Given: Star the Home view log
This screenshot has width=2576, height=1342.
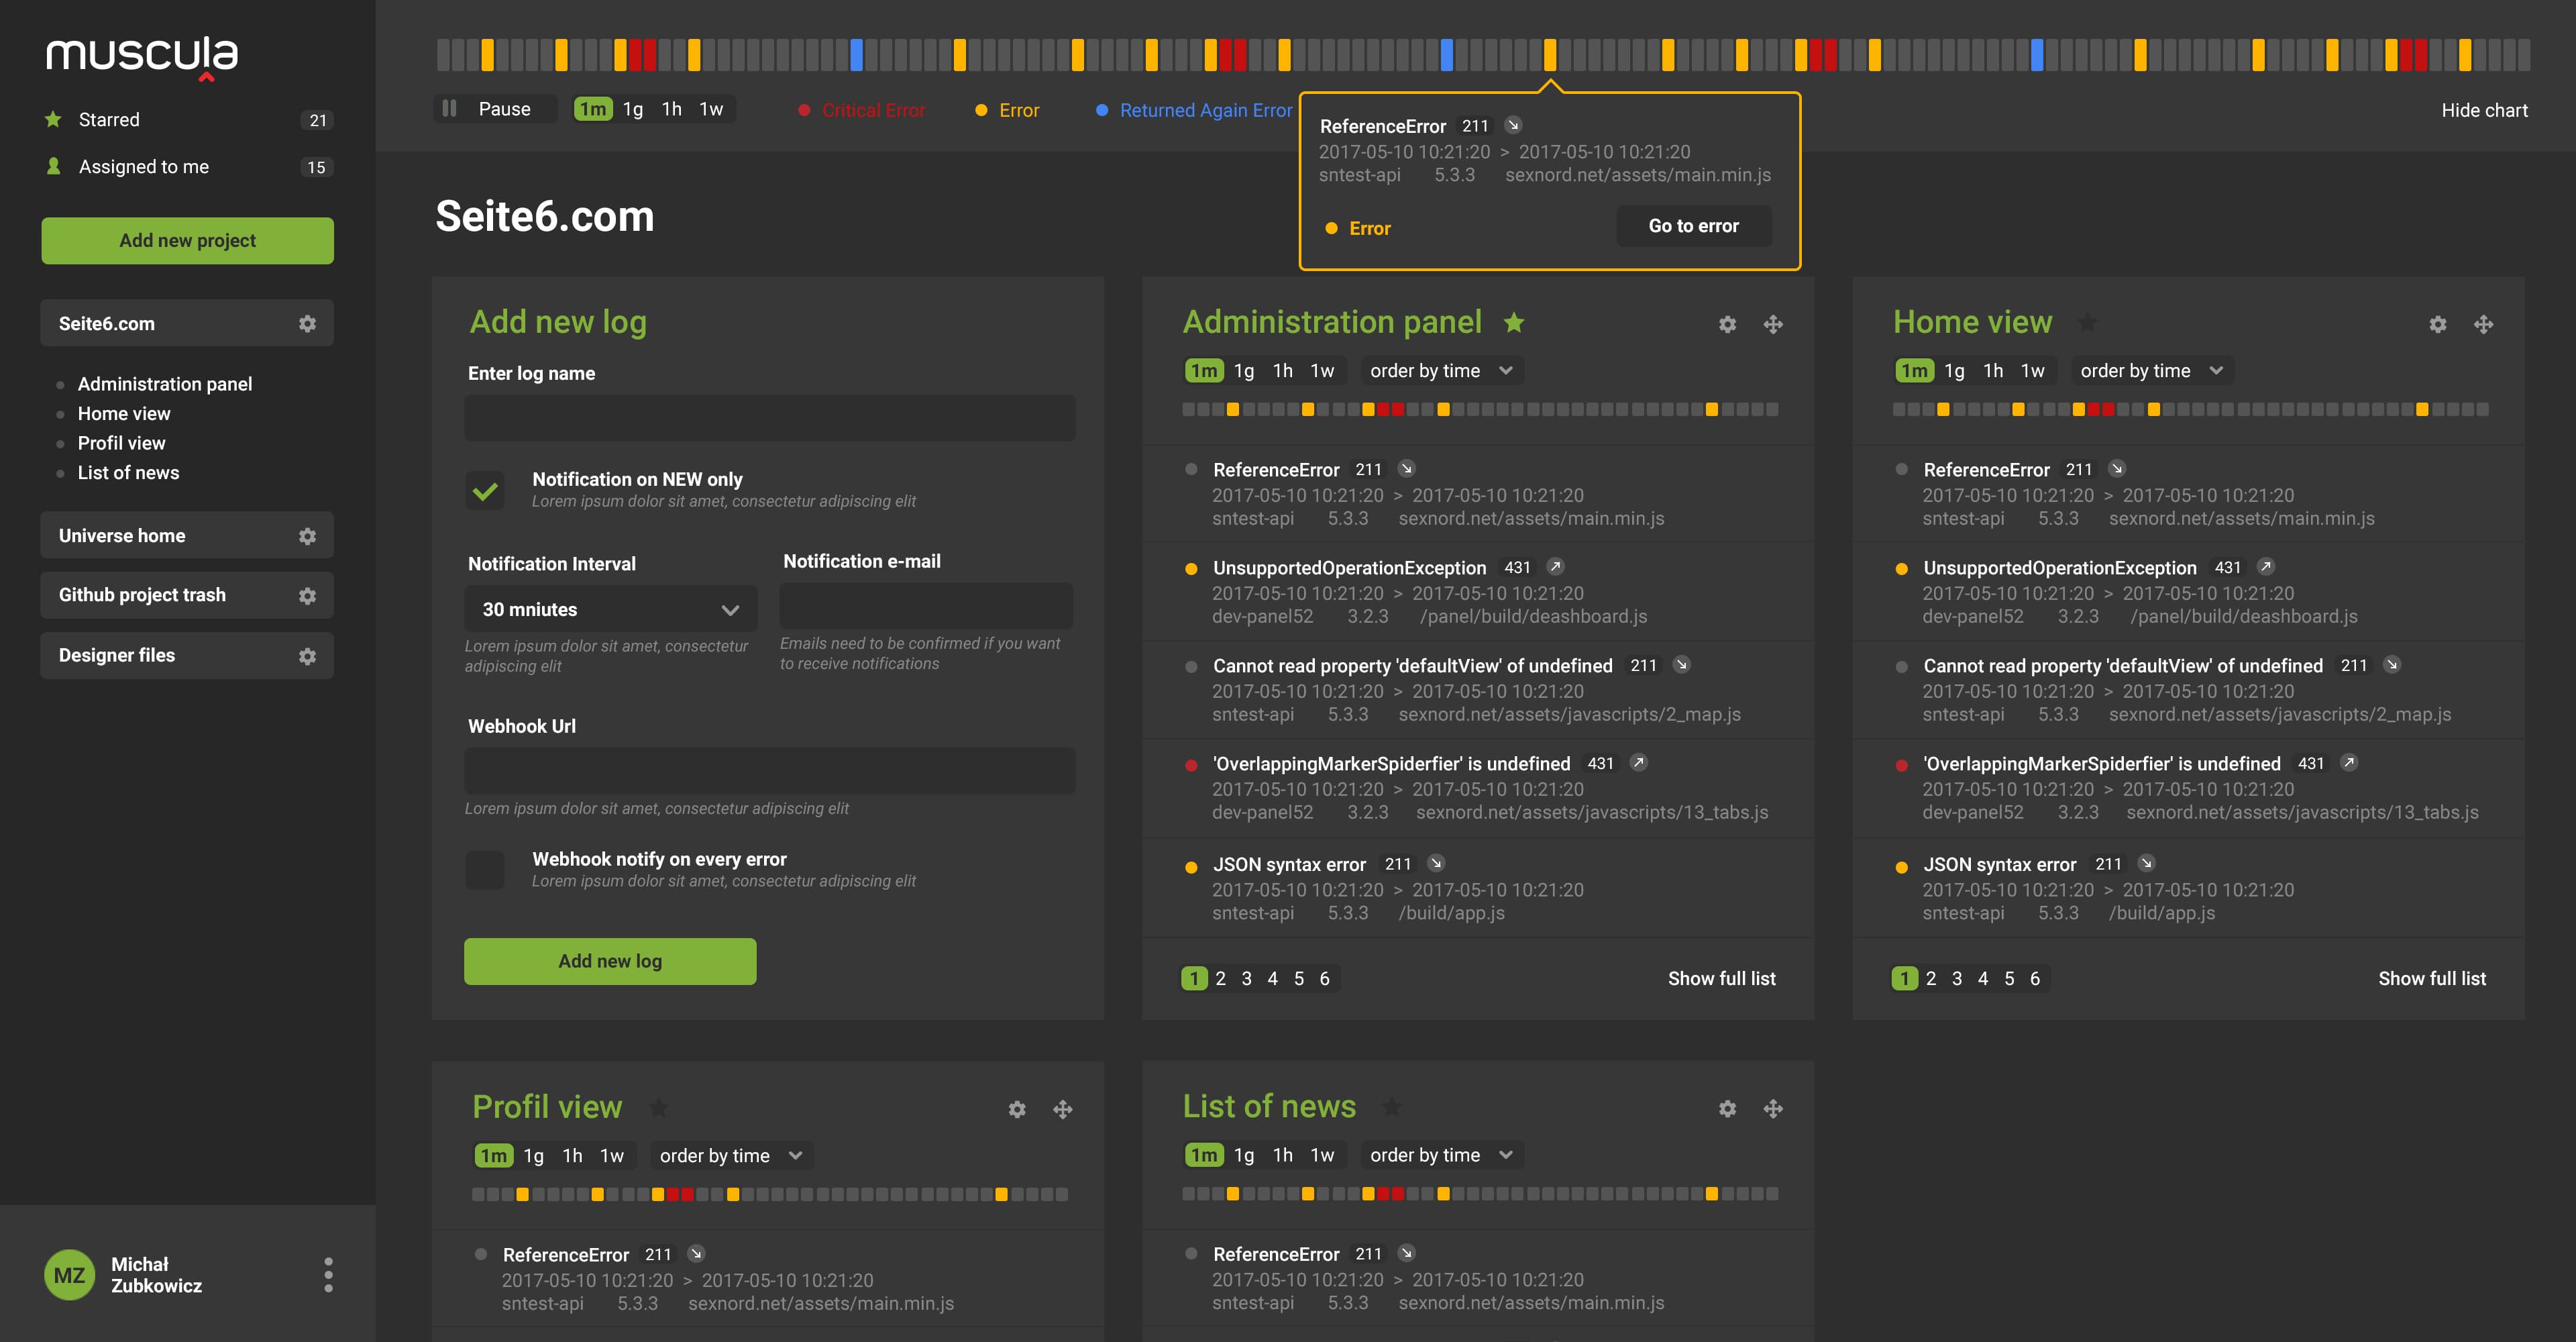Looking at the screenshot, I should coord(2087,322).
